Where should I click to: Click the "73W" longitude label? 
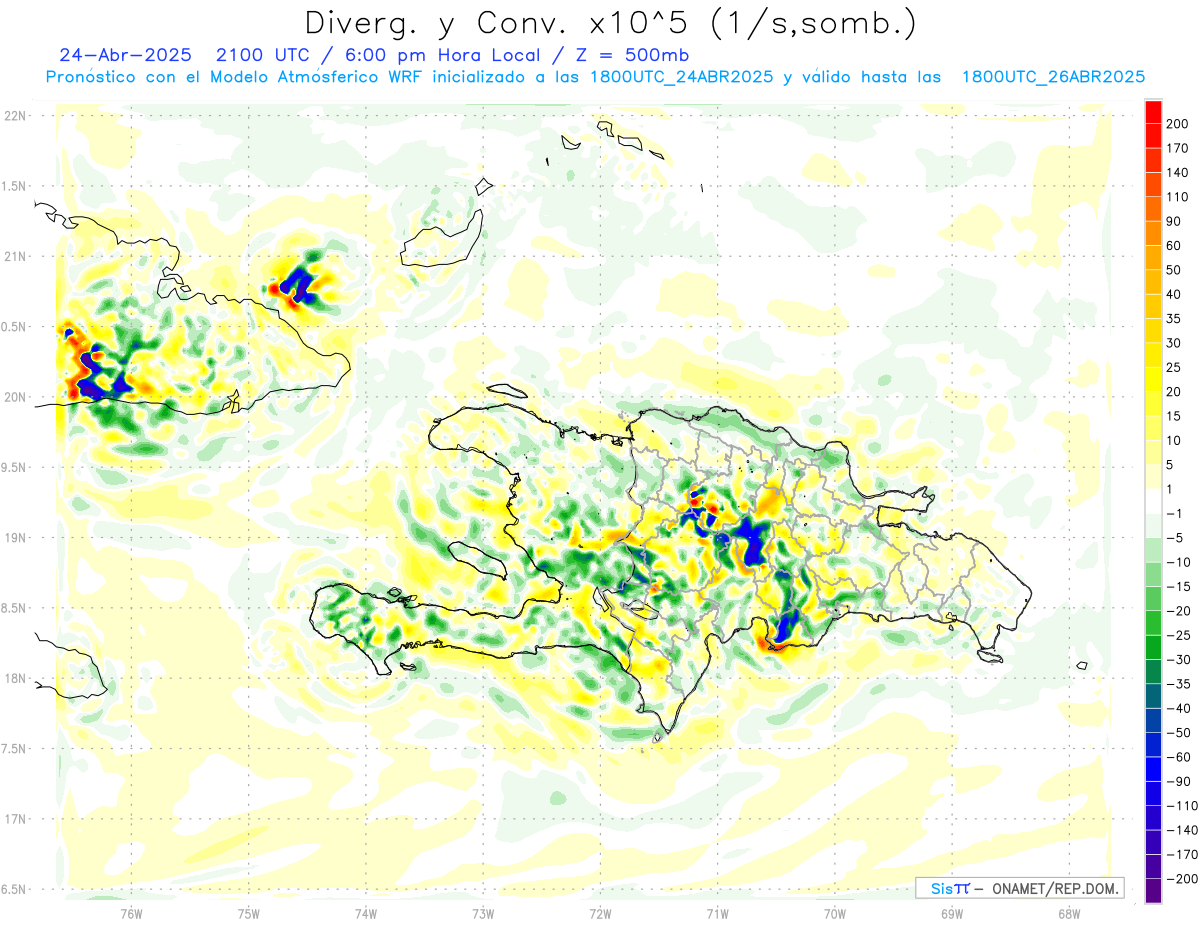pos(483,914)
